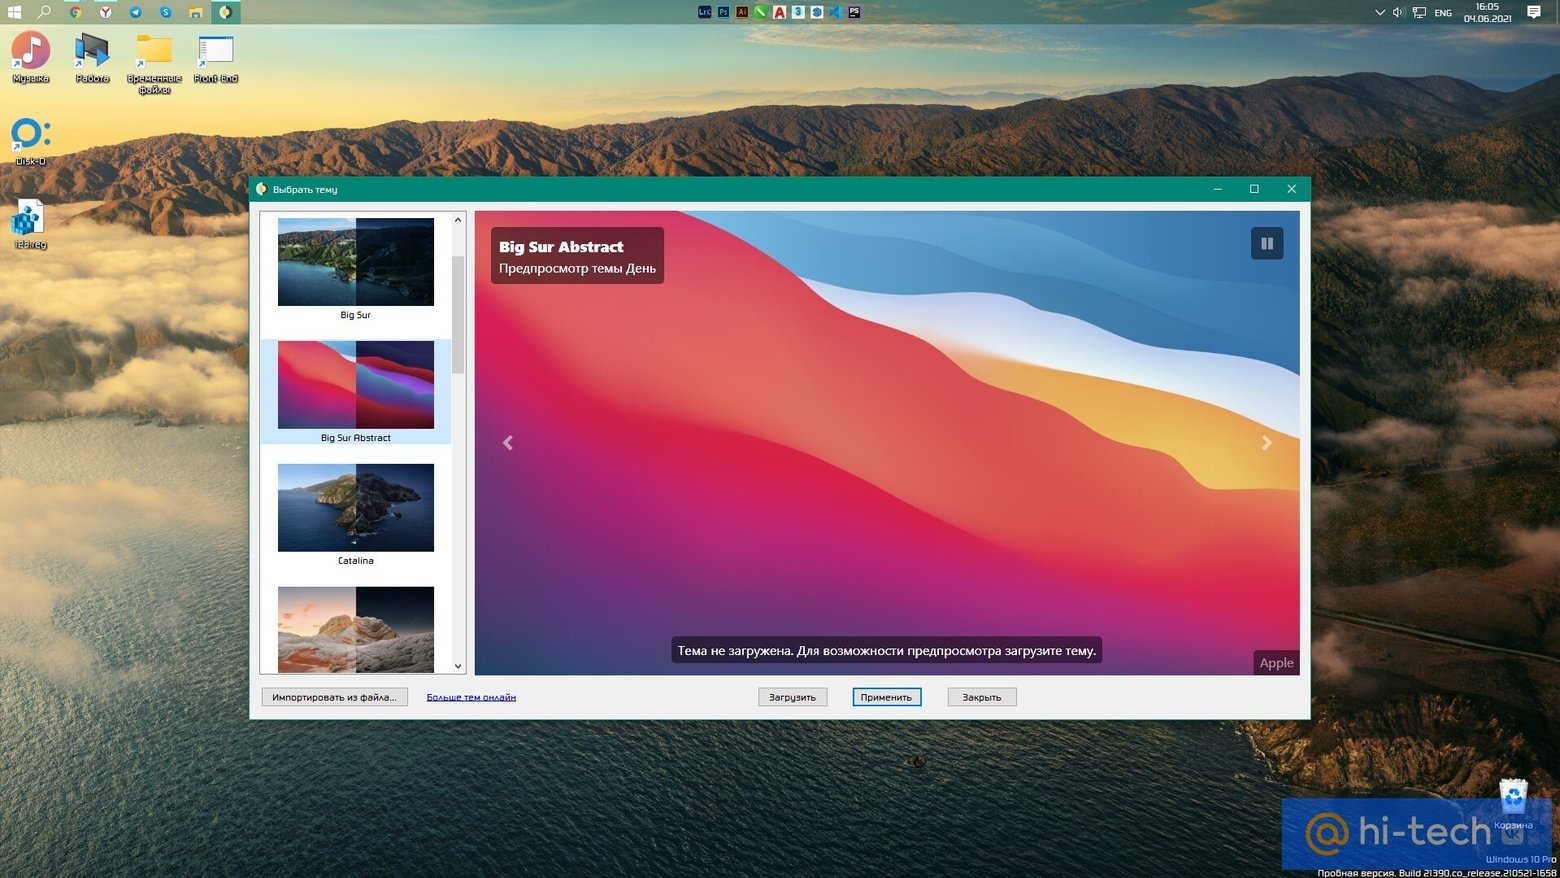Minimize the Выбрать тему window
This screenshot has width=1560, height=878.
(1217, 189)
